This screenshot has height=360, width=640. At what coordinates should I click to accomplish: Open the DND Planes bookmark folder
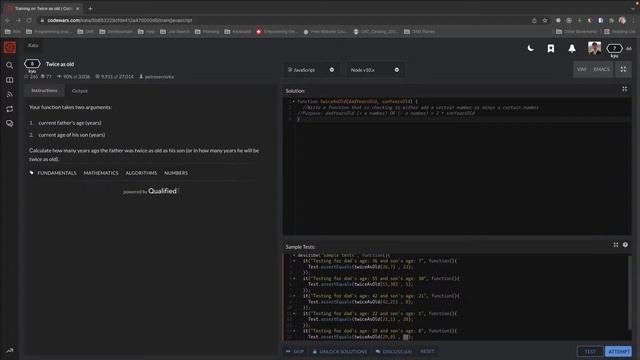tap(420, 31)
